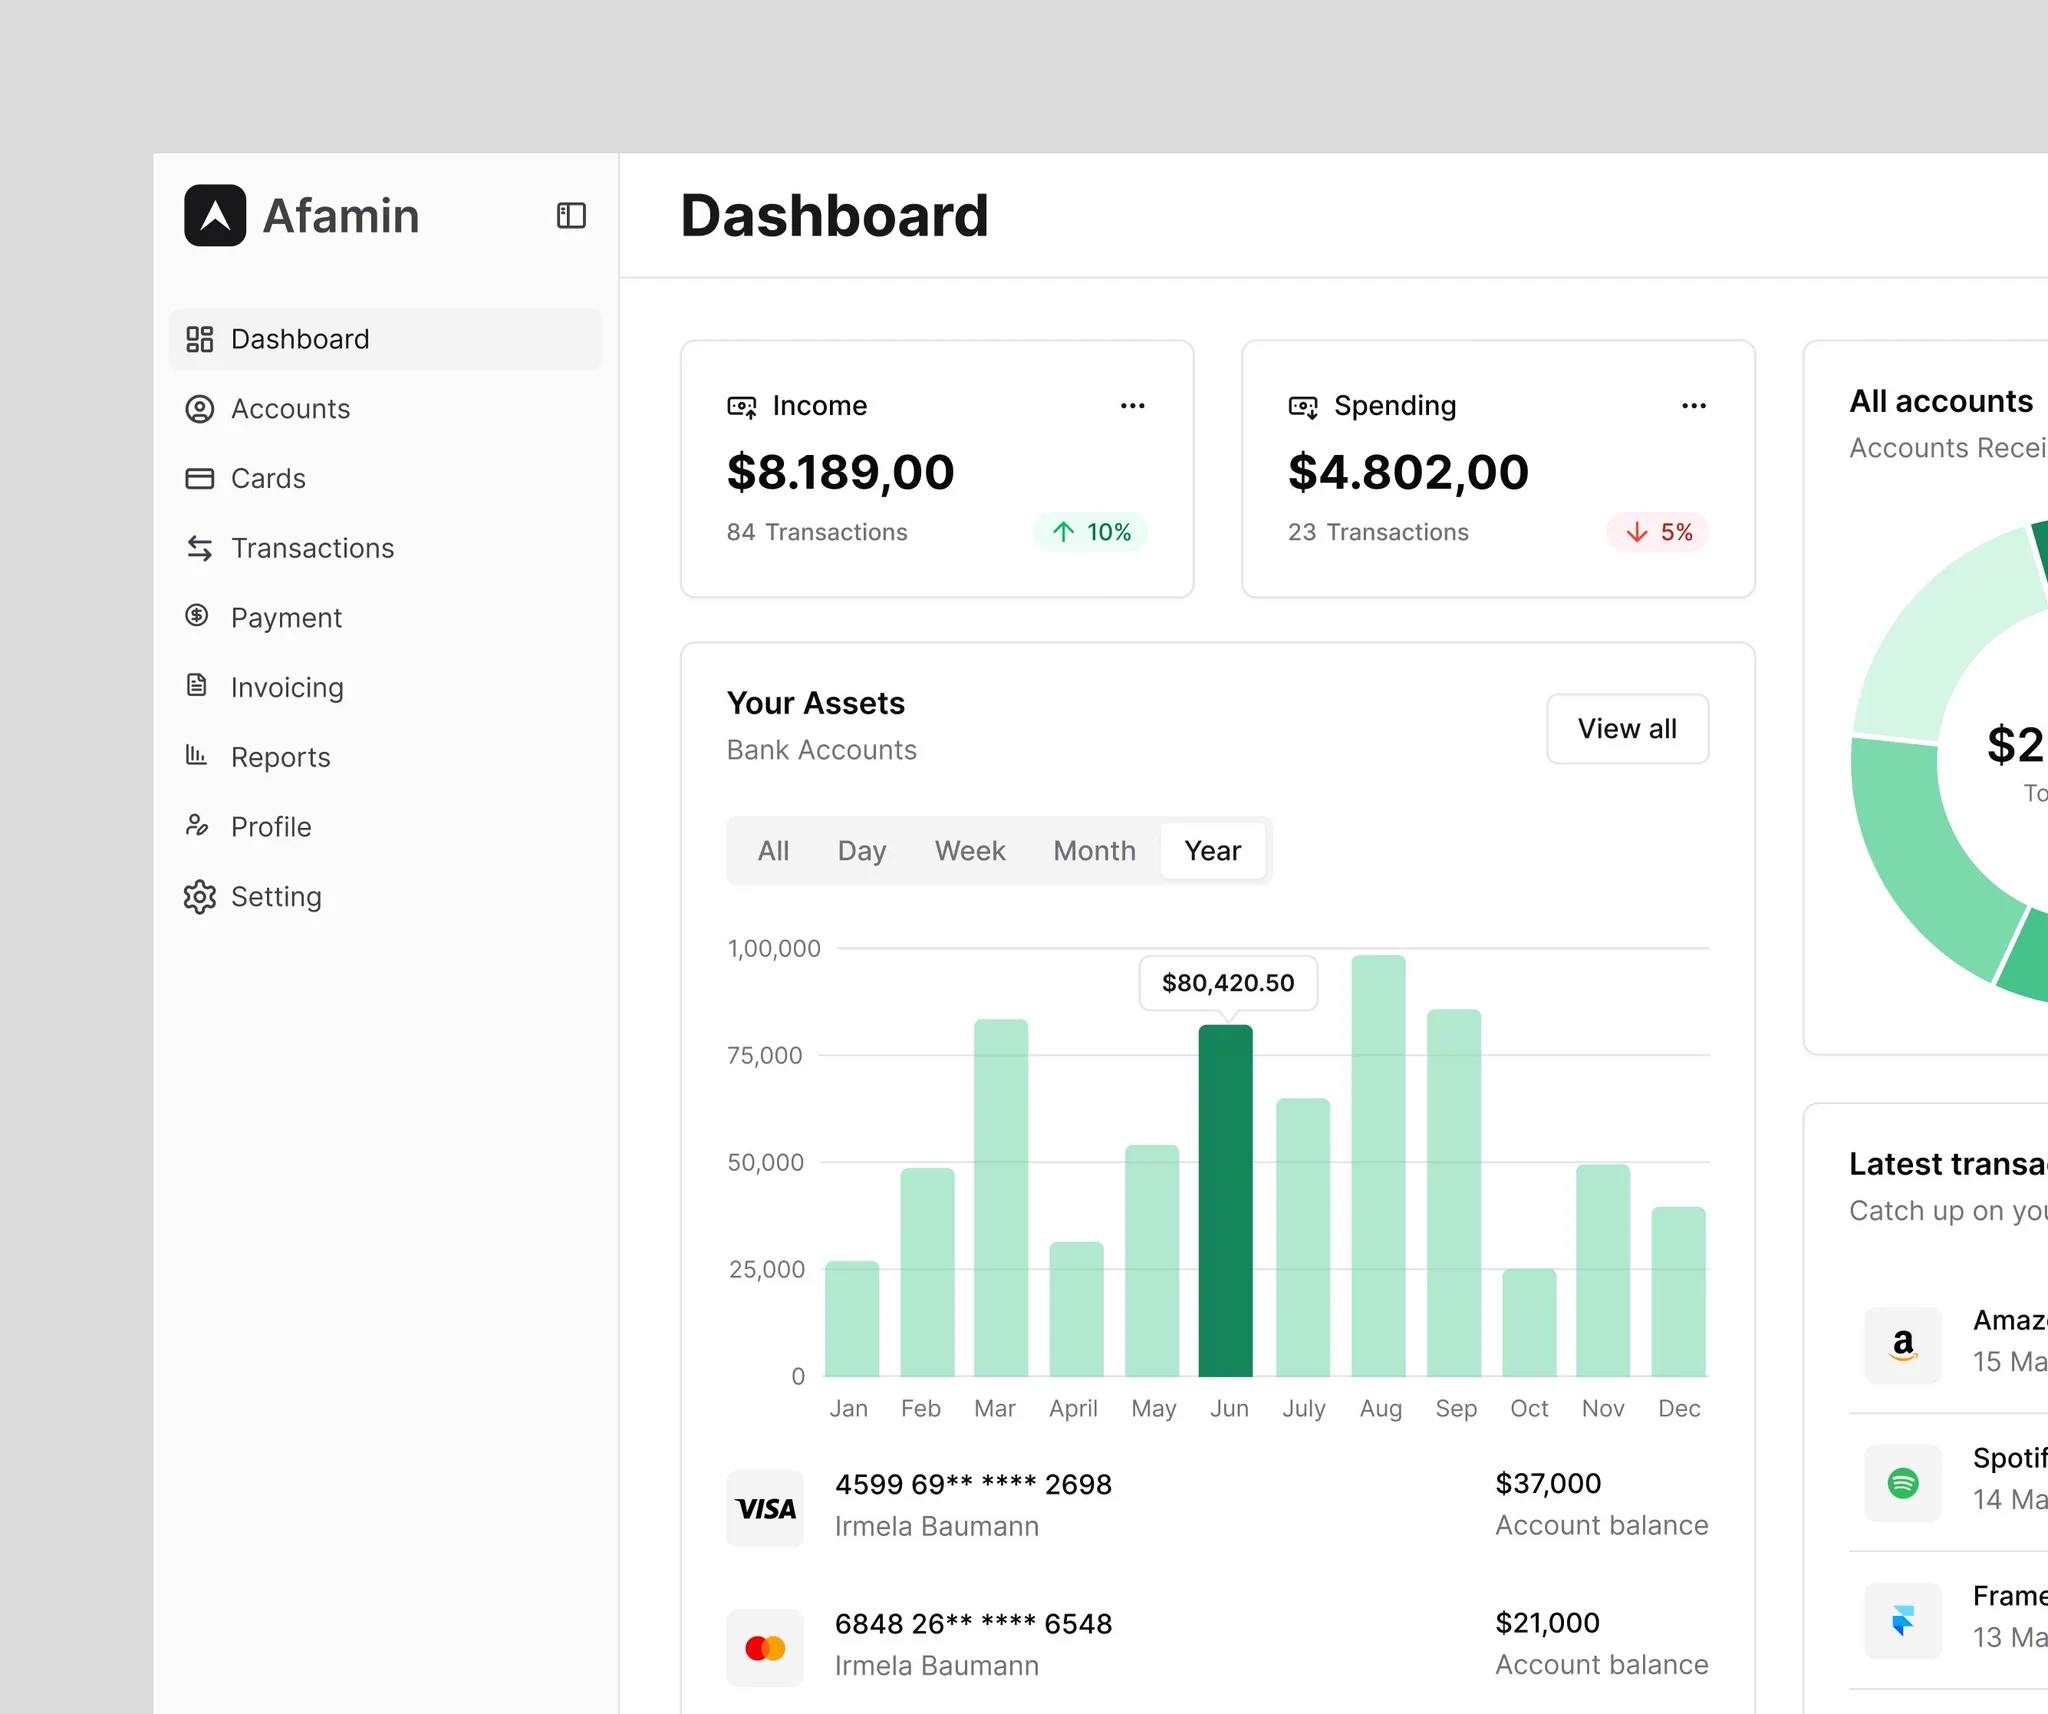
Task: Click card number 4599 69** **** 2698
Action: pyautogui.click(x=973, y=1485)
